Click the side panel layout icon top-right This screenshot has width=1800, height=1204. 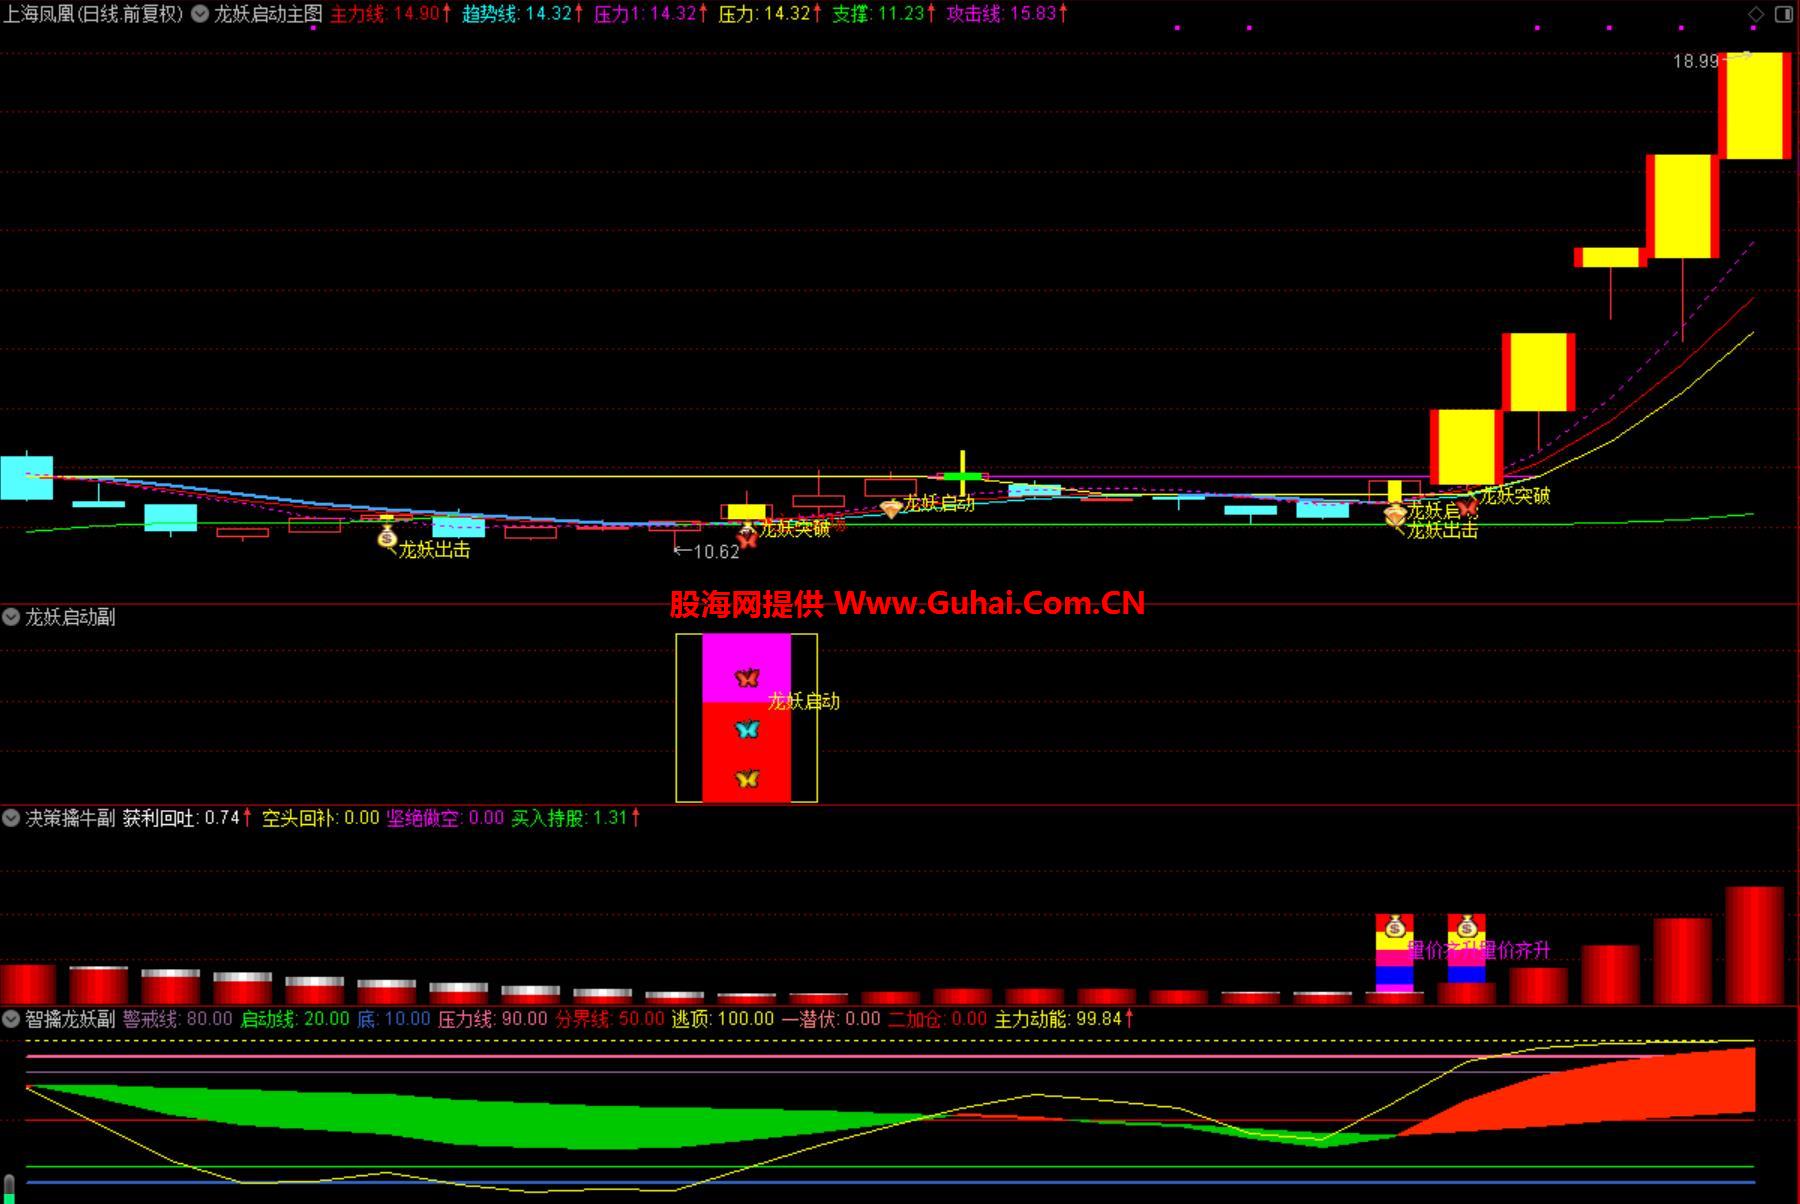(1784, 14)
